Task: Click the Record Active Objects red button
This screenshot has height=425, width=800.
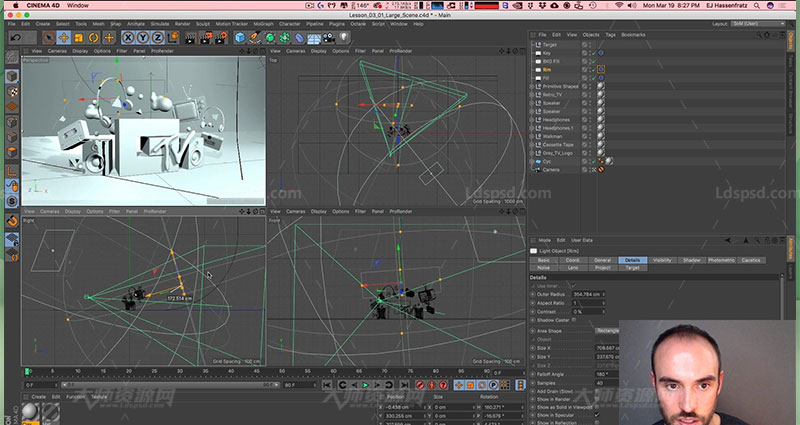Action: point(420,385)
